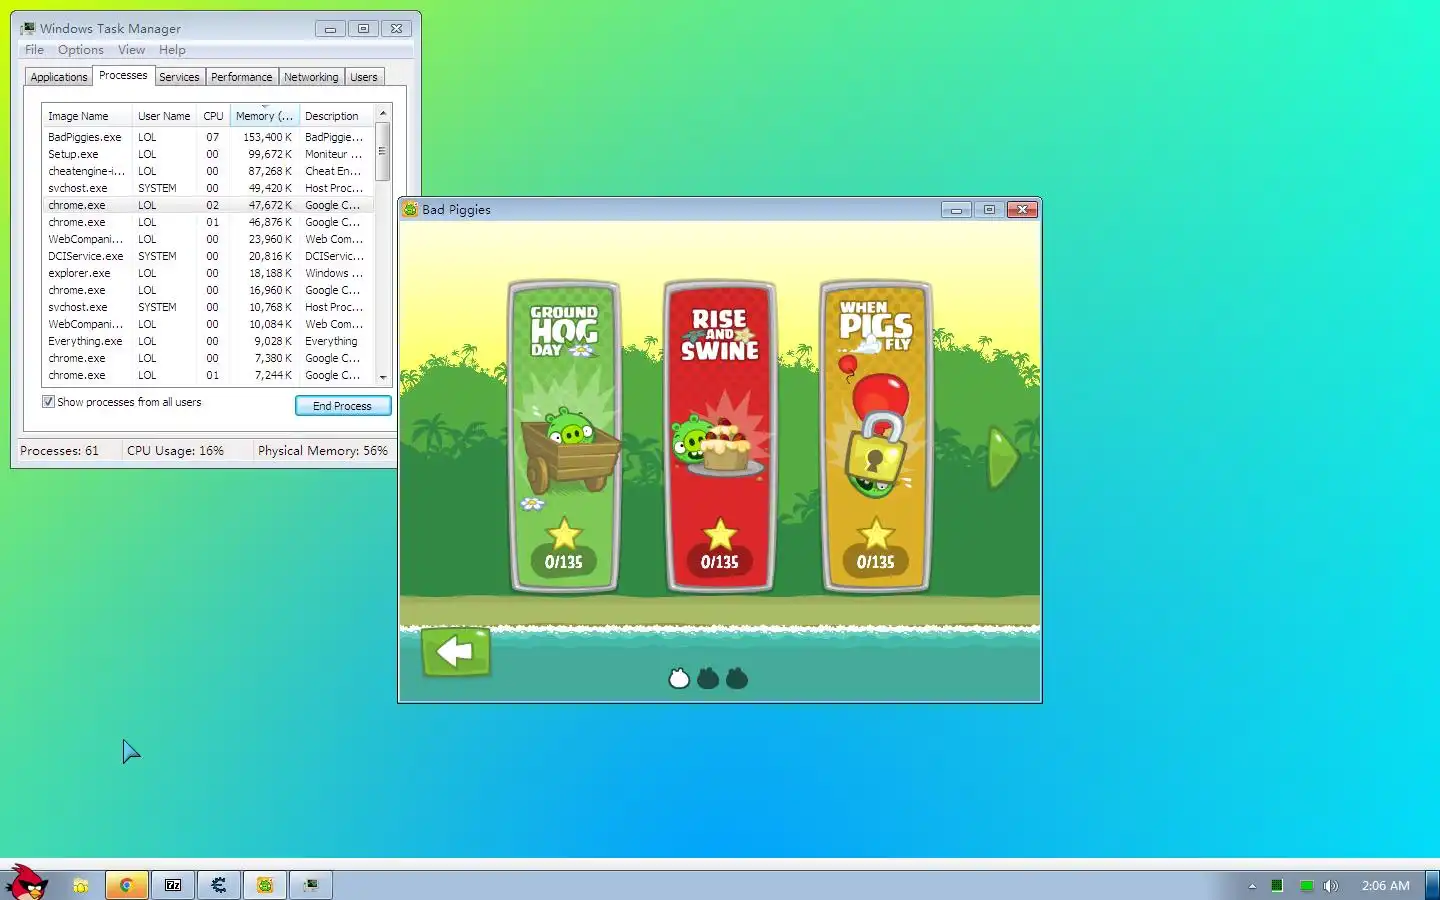Select the DCIService.exe process row
1440x900 pixels.
(208, 256)
